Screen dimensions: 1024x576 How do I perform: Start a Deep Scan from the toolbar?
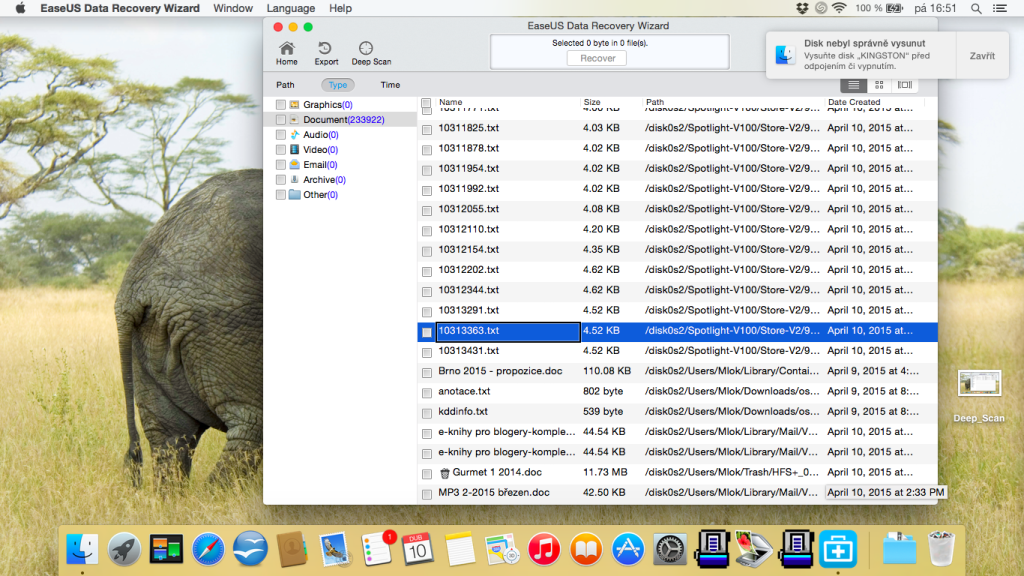370,52
